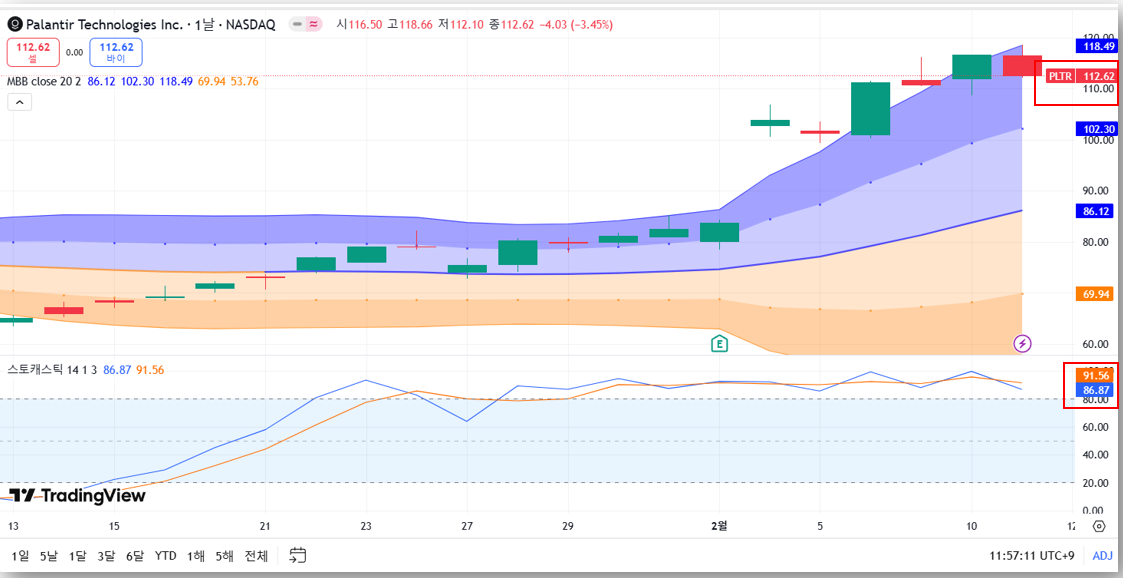
Task: Select the 5날 time range
Action: pos(48,556)
